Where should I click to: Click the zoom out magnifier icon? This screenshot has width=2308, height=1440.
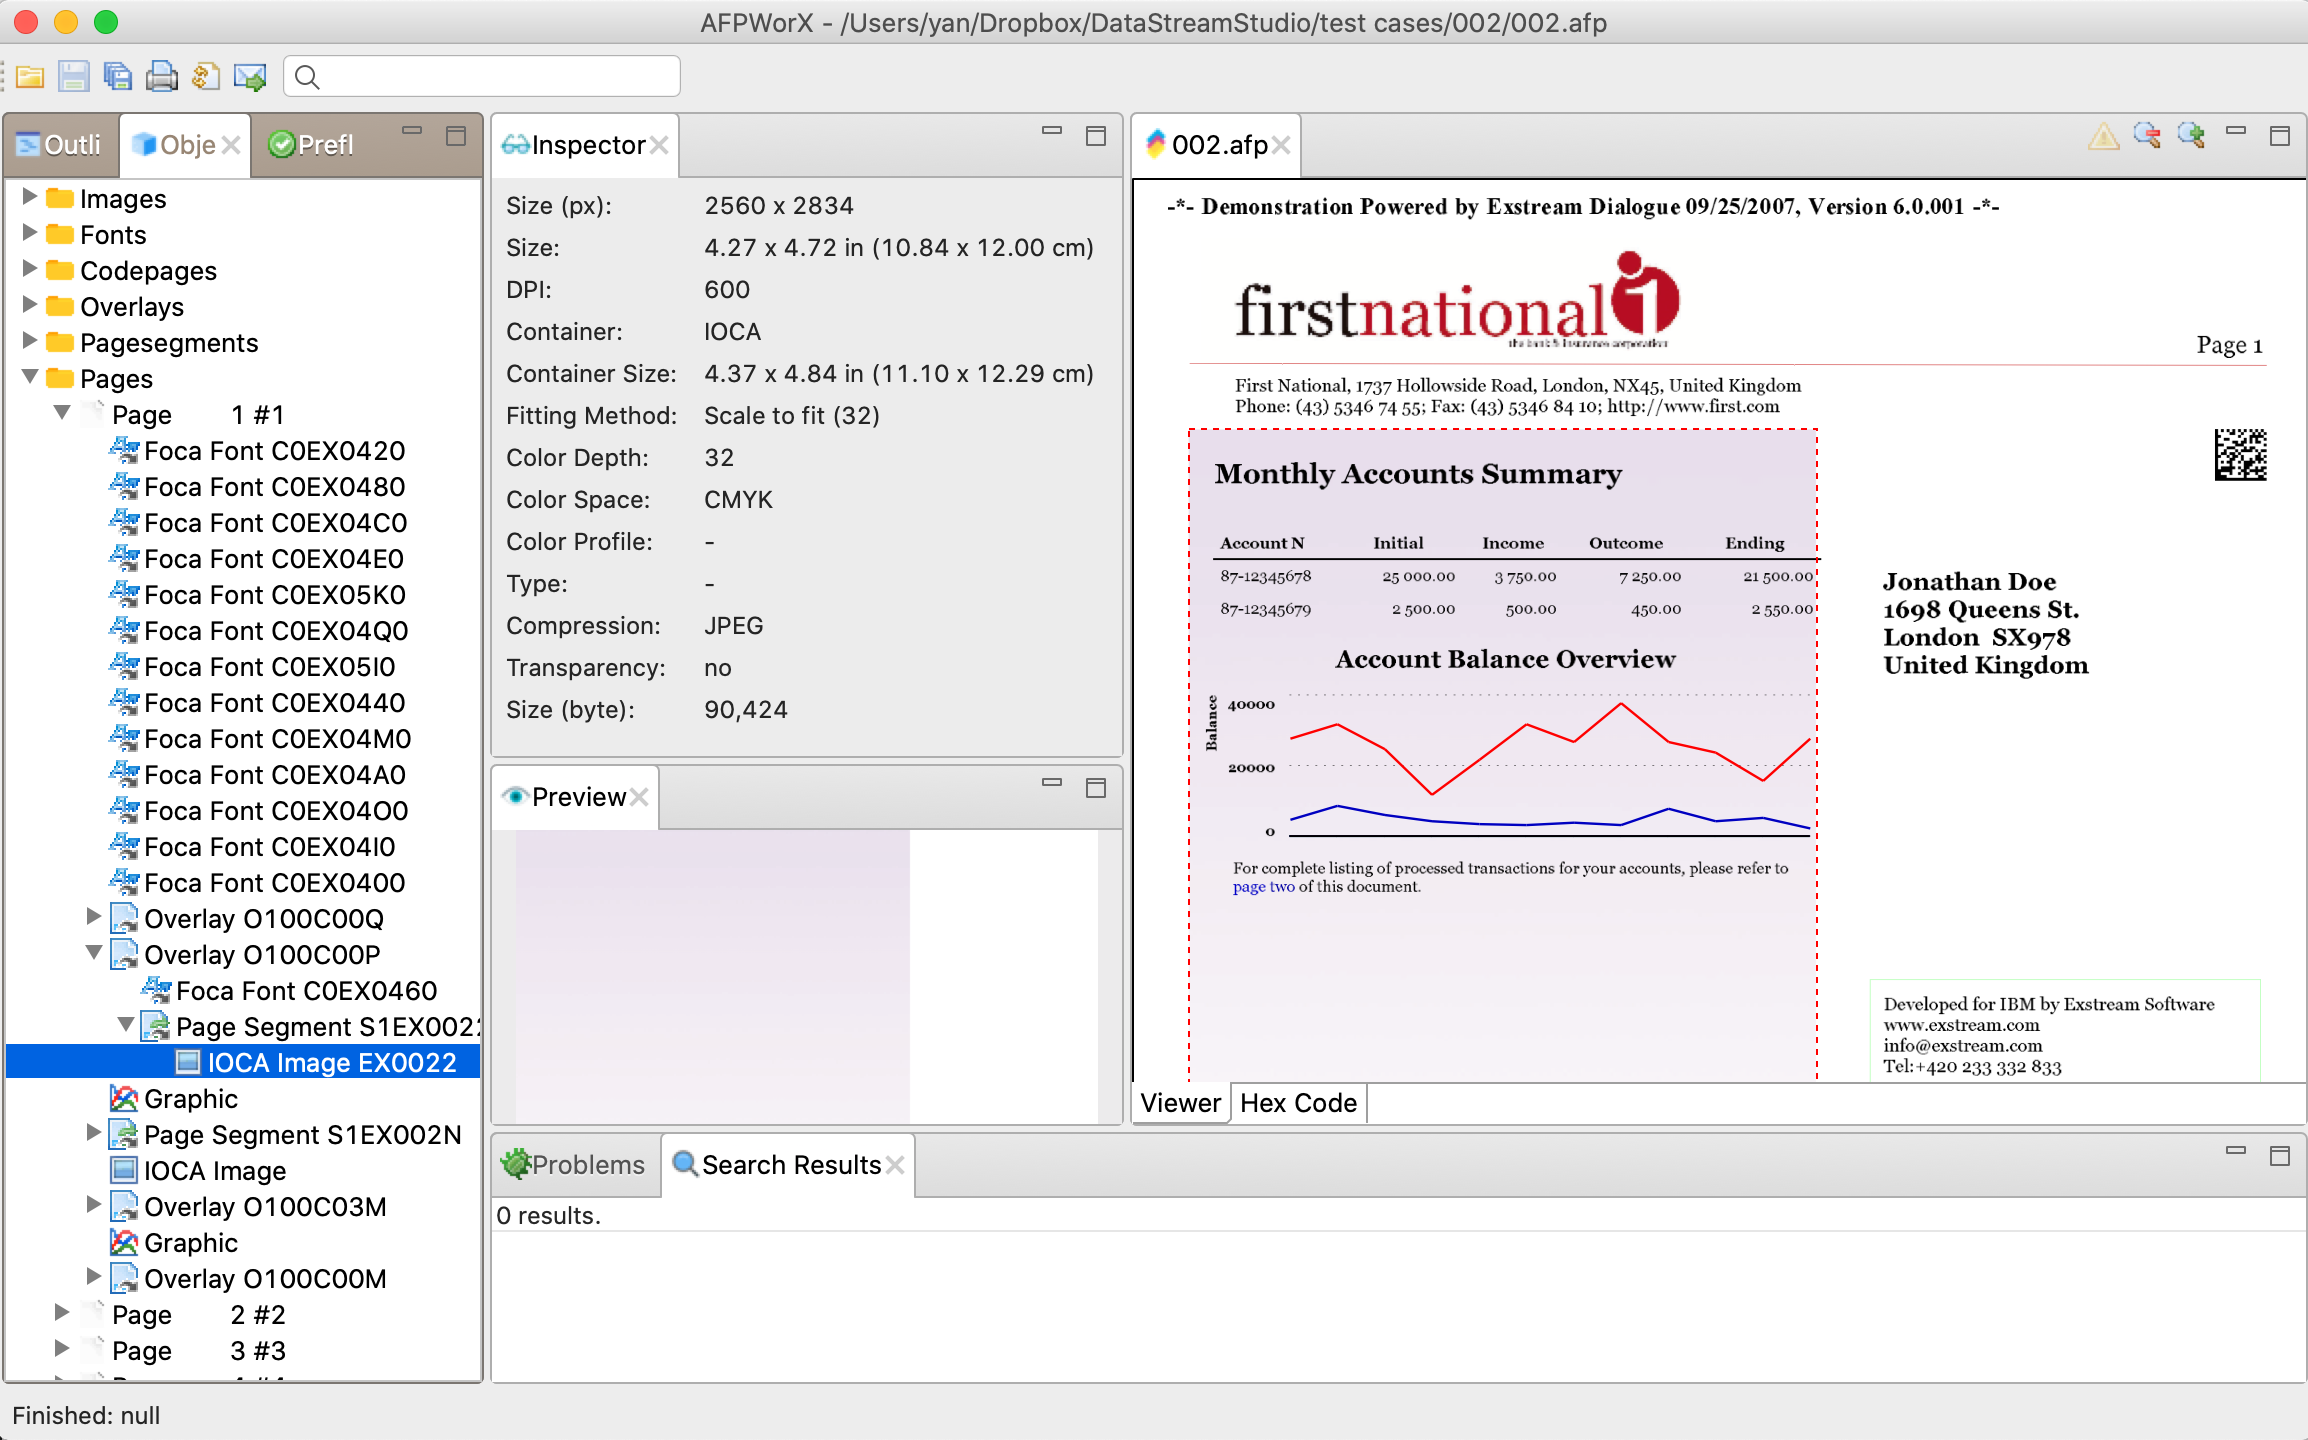[2147, 135]
